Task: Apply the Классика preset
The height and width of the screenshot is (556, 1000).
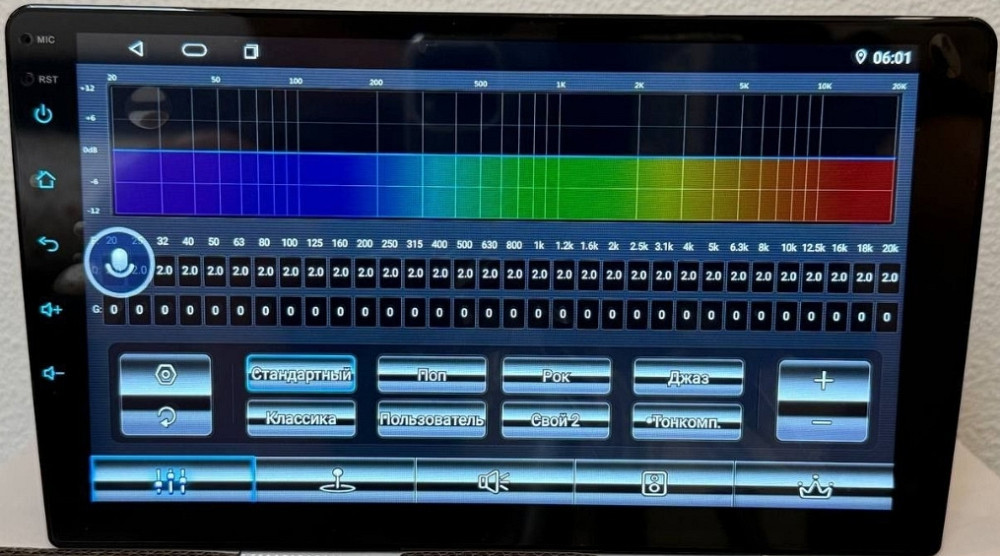Action: 301,418
